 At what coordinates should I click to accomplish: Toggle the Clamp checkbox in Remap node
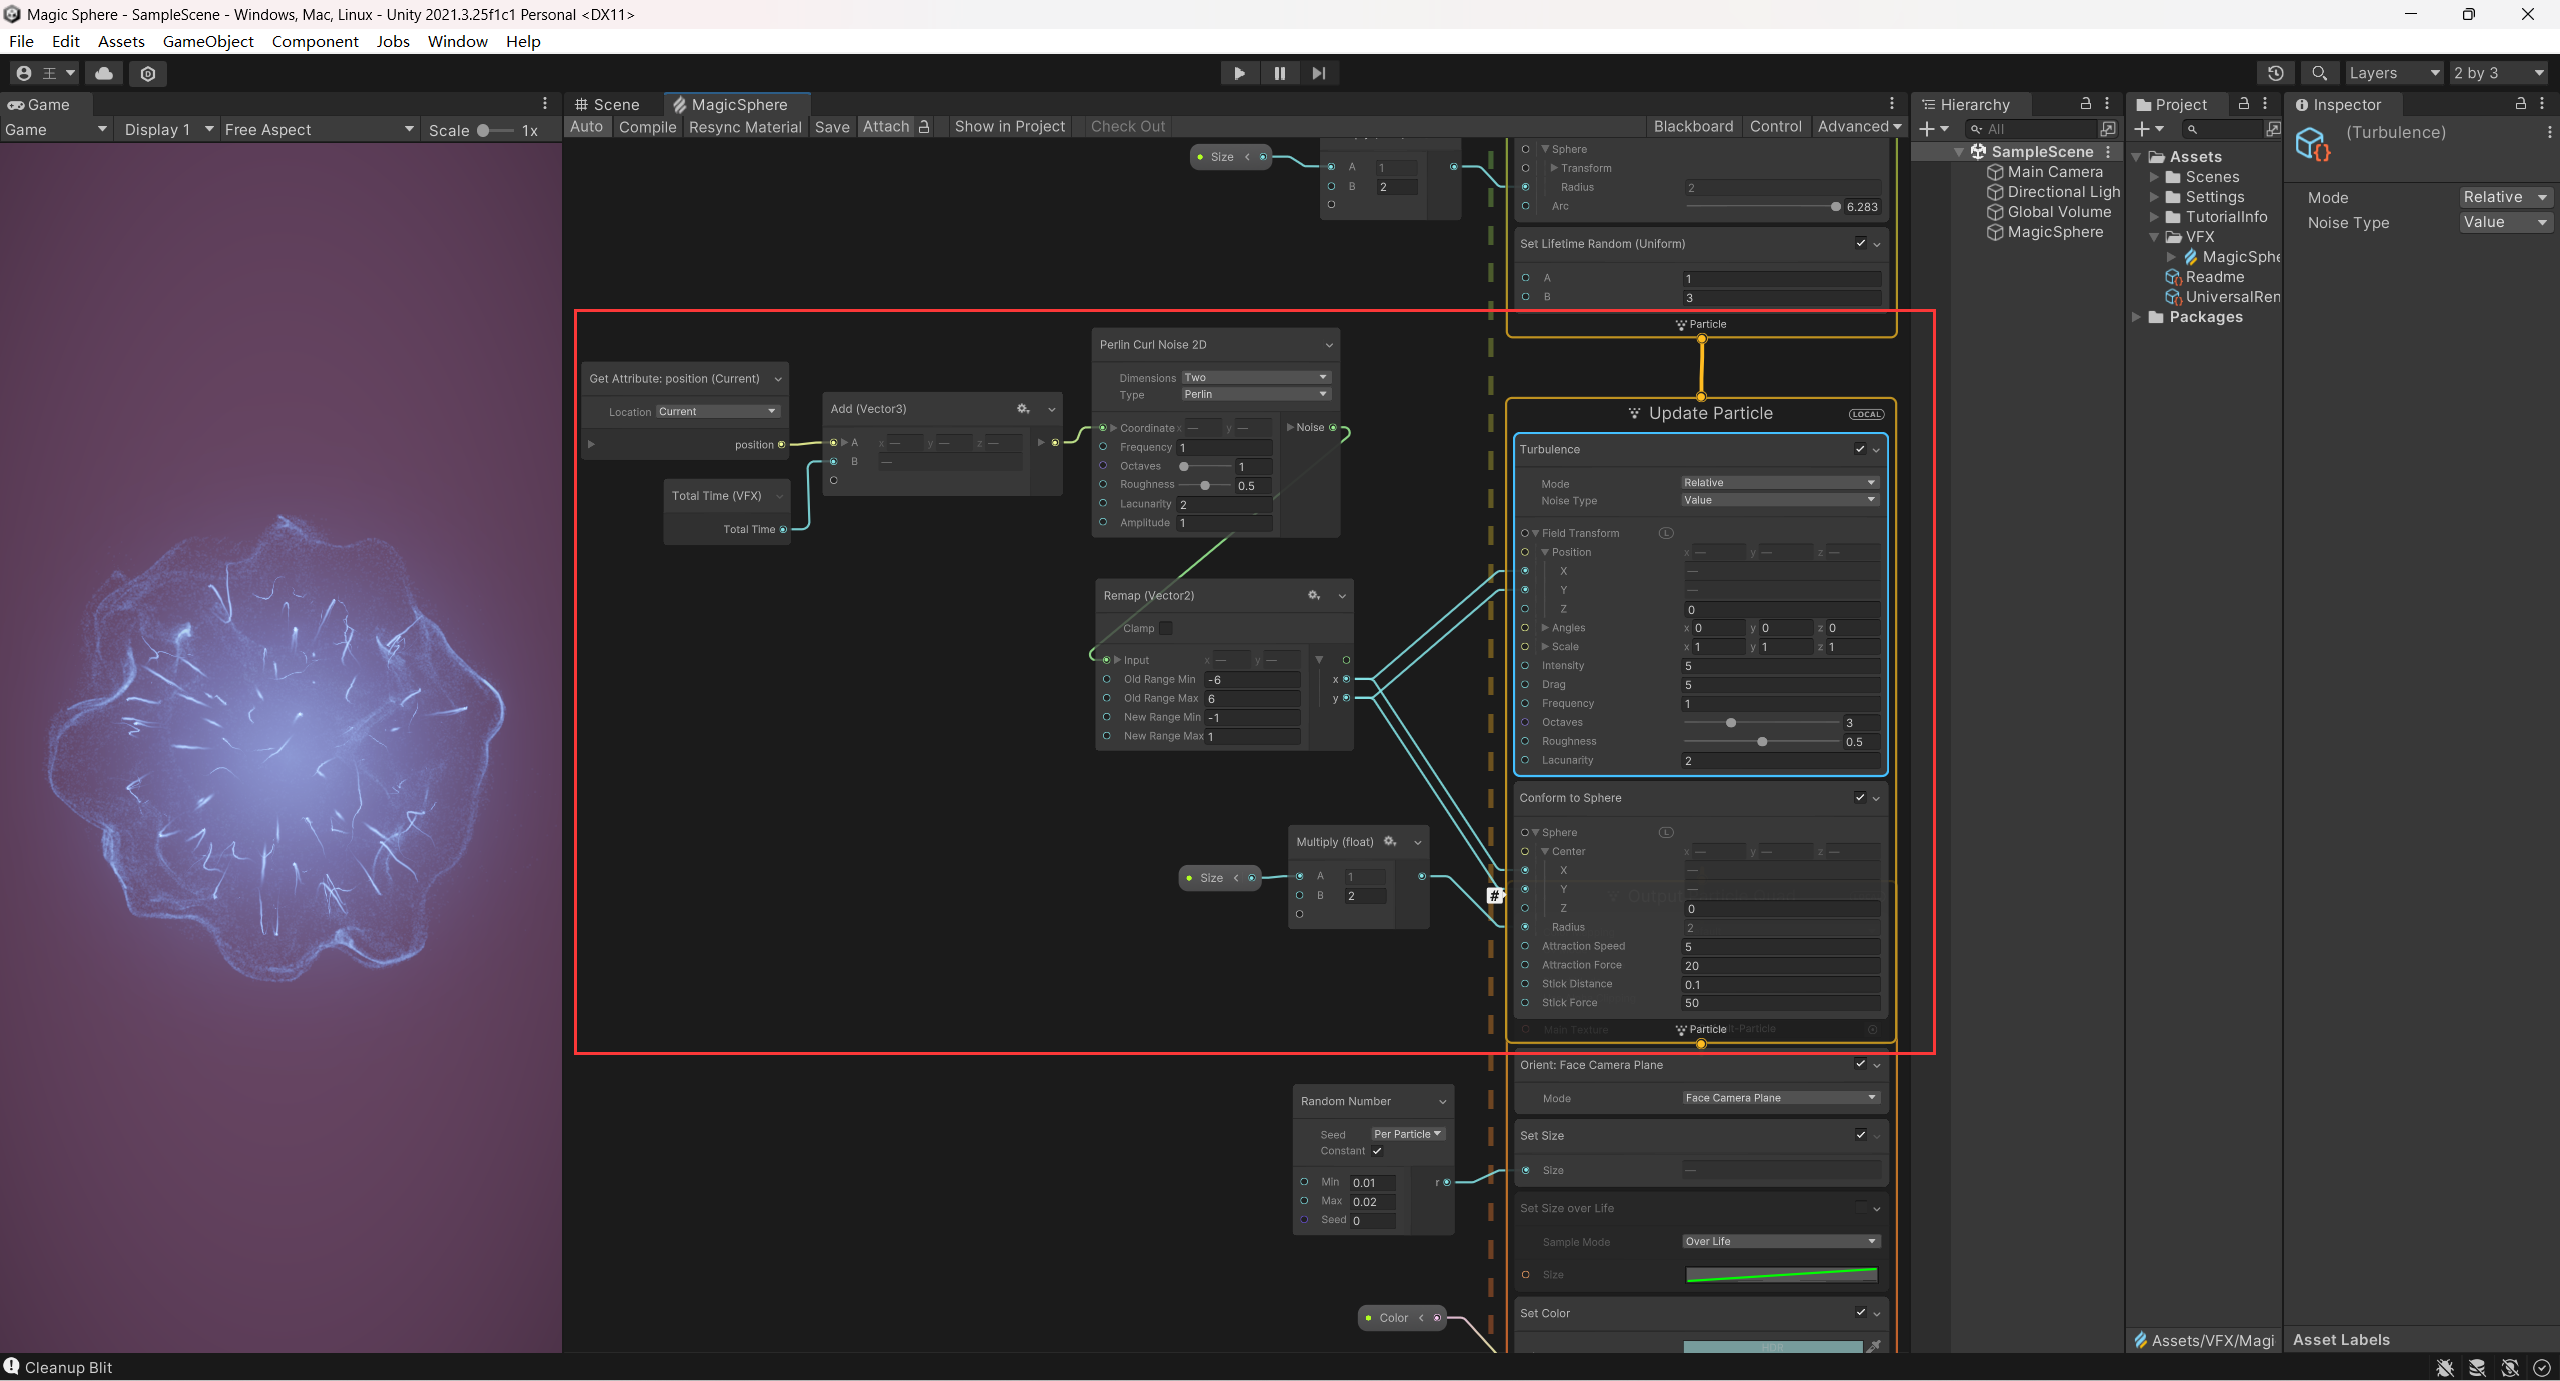click(1165, 628)
